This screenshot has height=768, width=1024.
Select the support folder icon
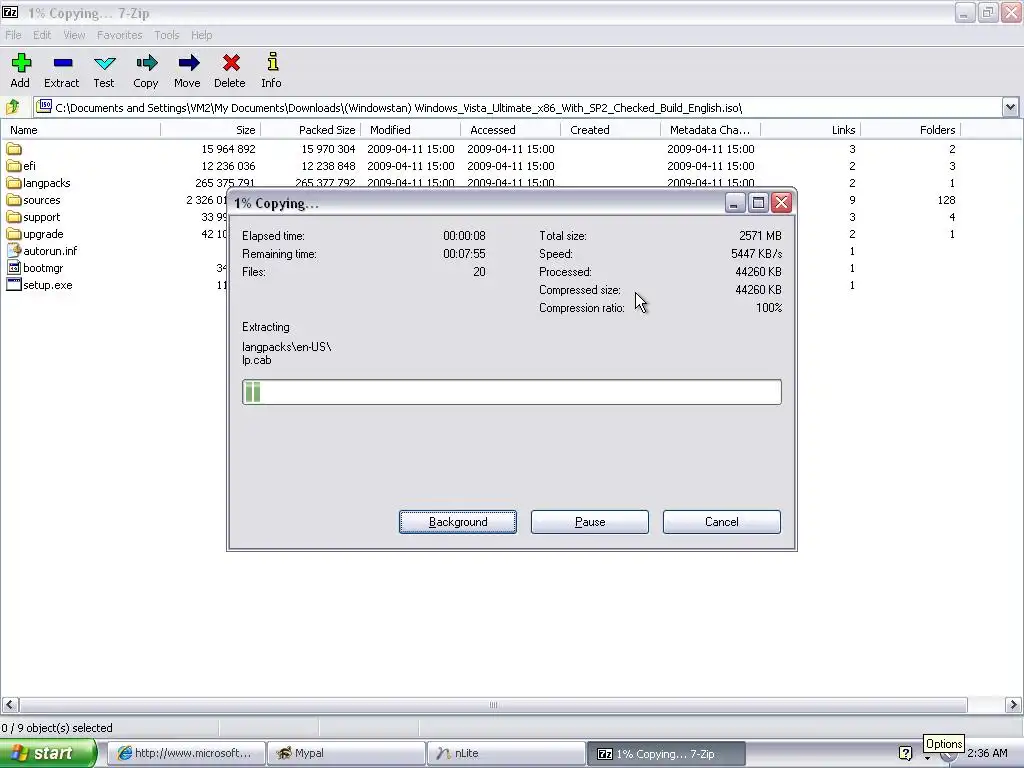[x=14, y=217]
